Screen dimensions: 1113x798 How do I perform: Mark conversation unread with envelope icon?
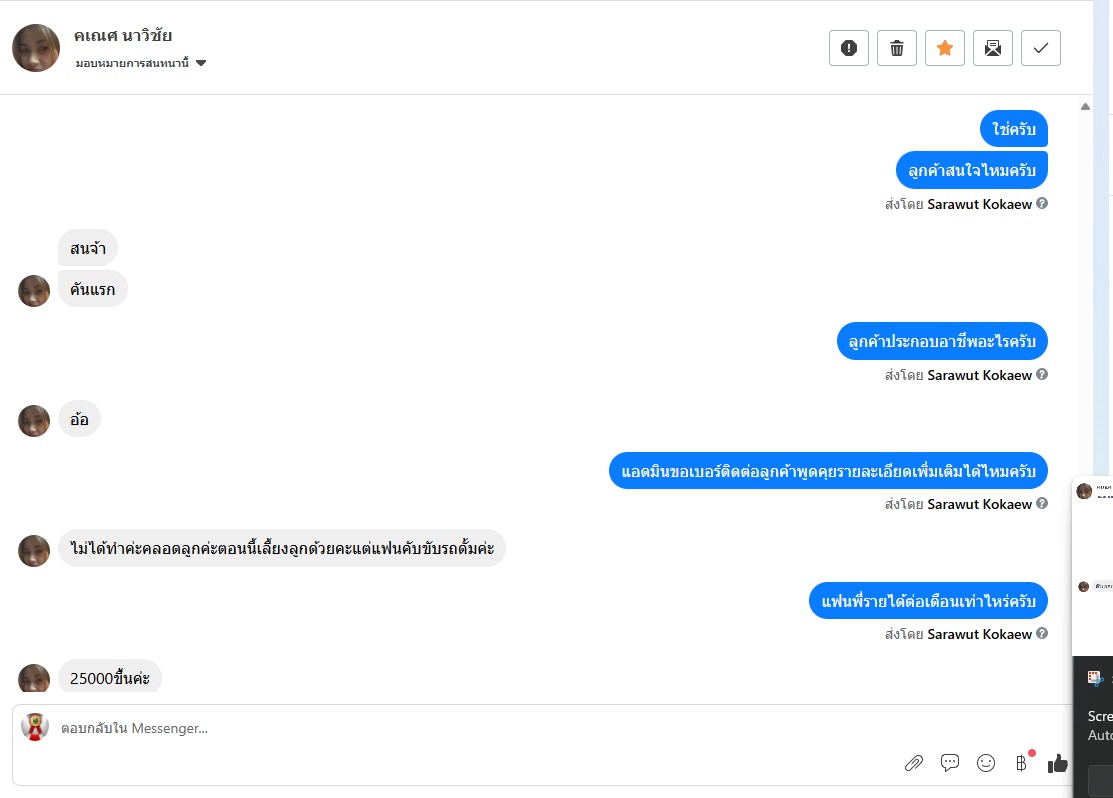(993, 48)
